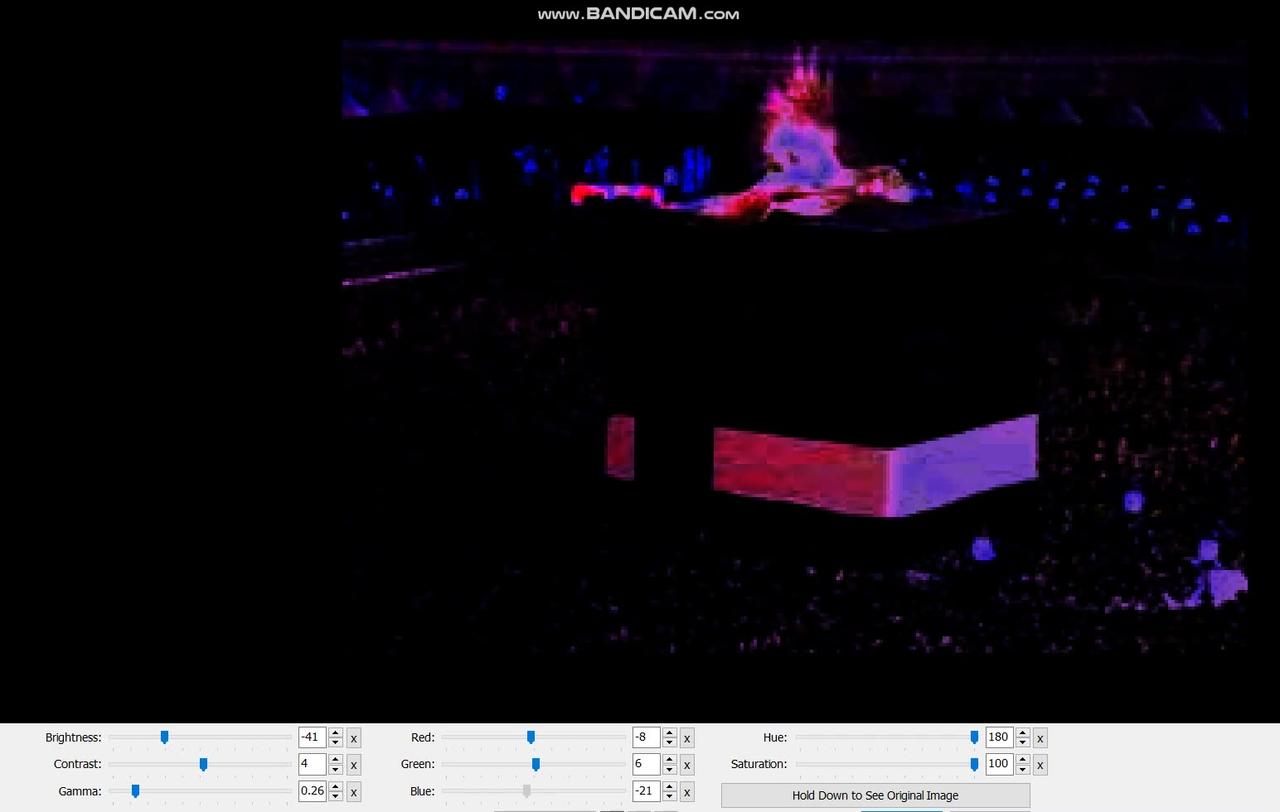Reset Blue with its x button
Screen dimensions: 1280x812
[687, 792]
